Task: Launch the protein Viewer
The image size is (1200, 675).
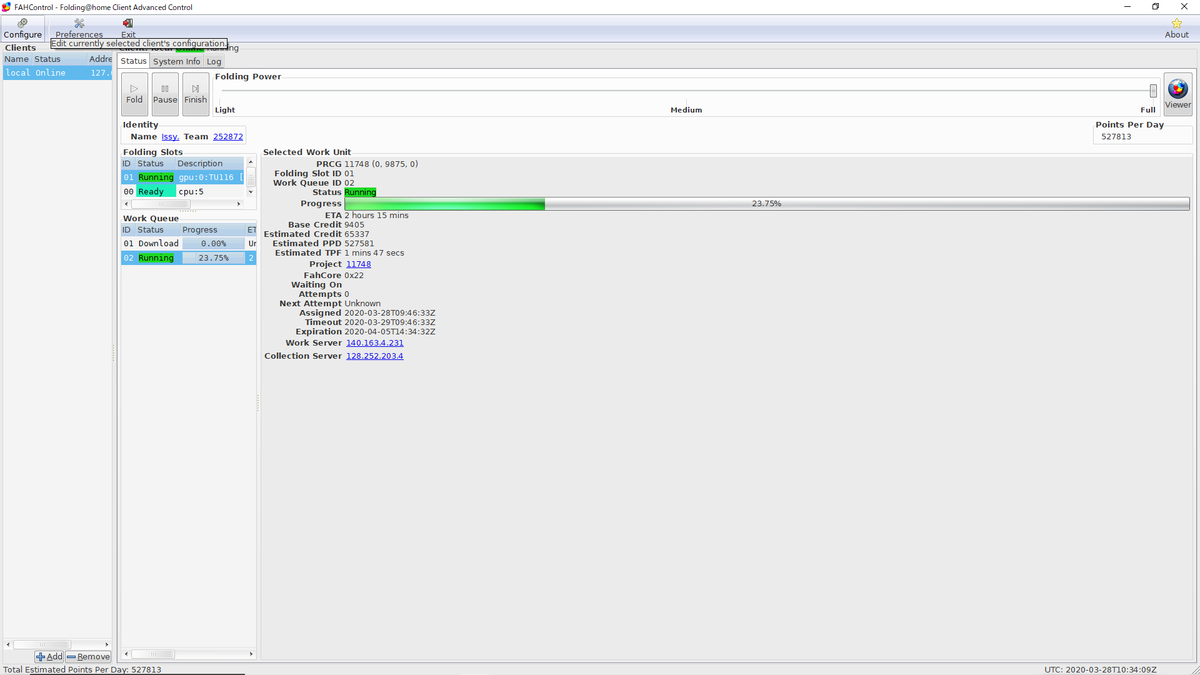Action: click(x=1178, y=95)
